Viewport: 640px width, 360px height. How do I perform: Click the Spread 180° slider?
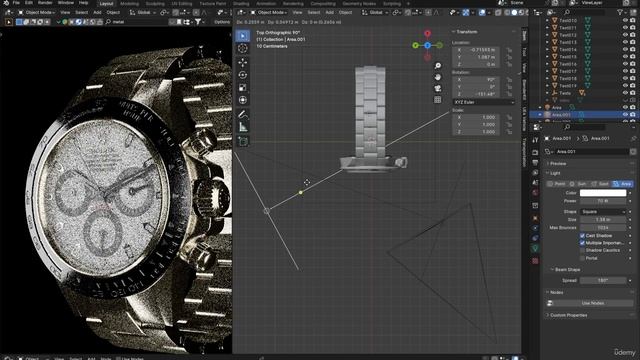[603, 280]
